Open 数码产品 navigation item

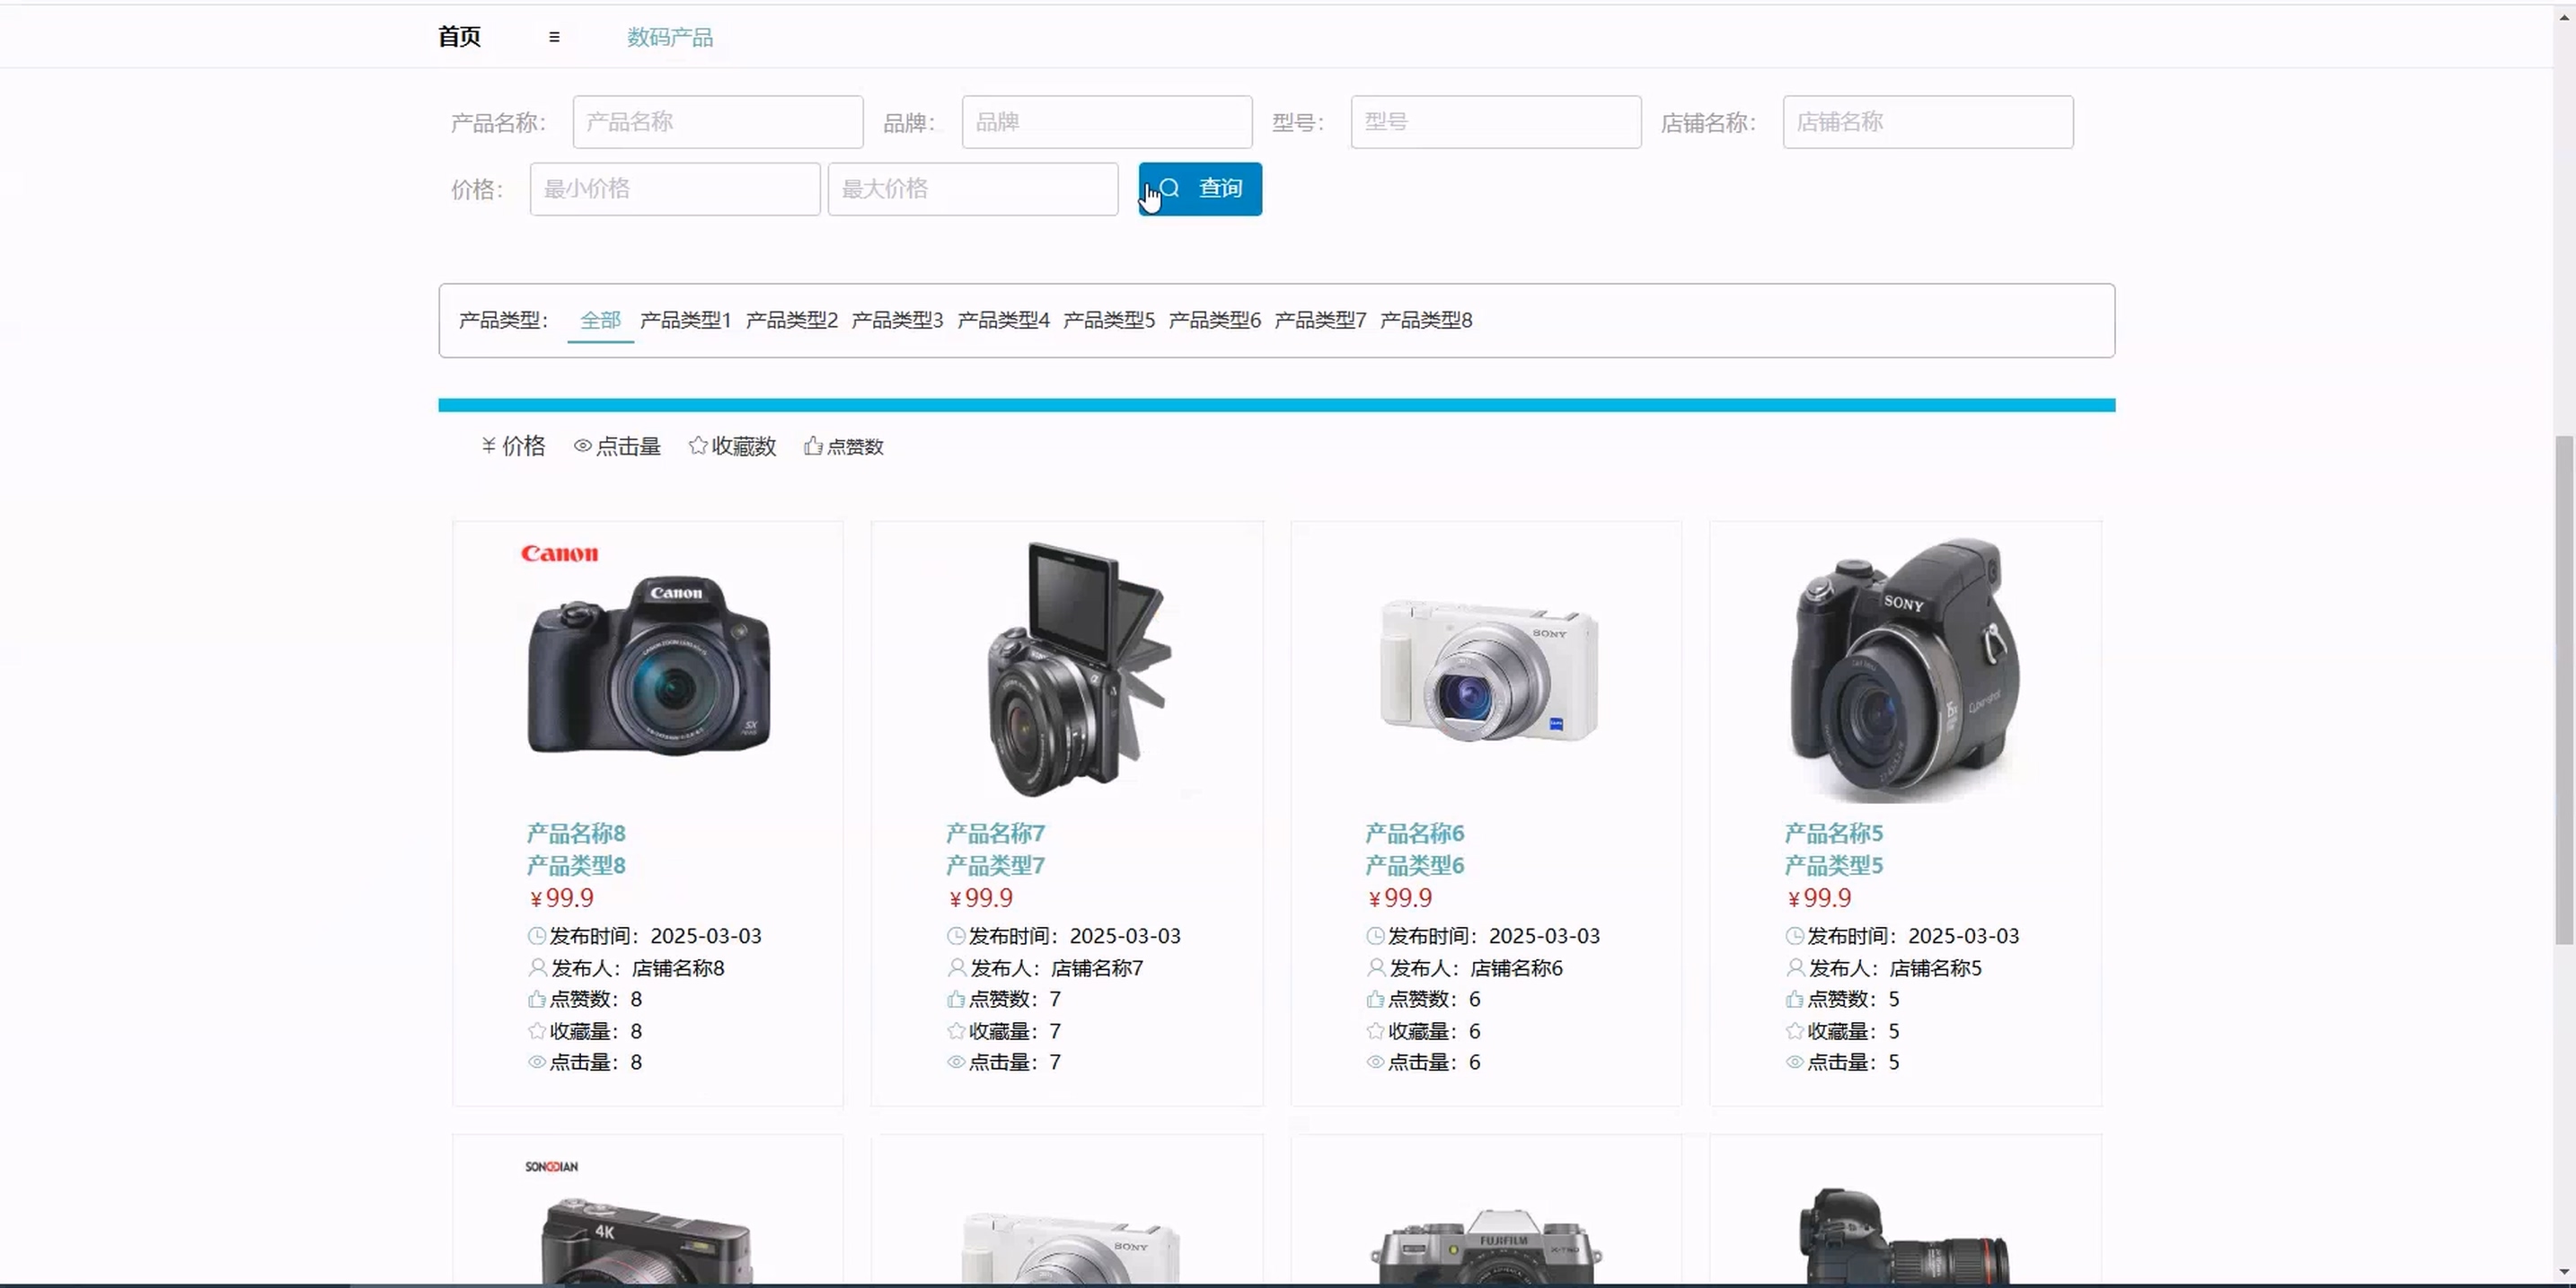pyautogui.click(x=669, y=37)
